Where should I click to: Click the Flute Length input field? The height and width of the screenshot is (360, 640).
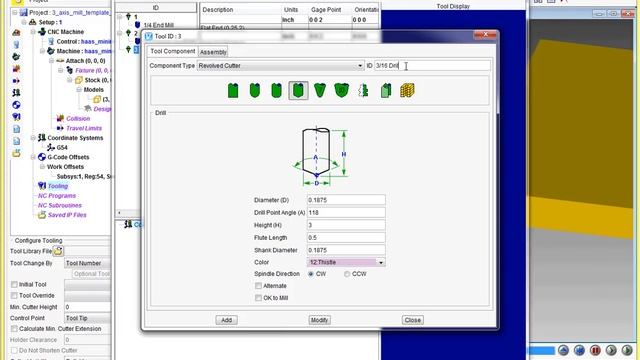346,238
